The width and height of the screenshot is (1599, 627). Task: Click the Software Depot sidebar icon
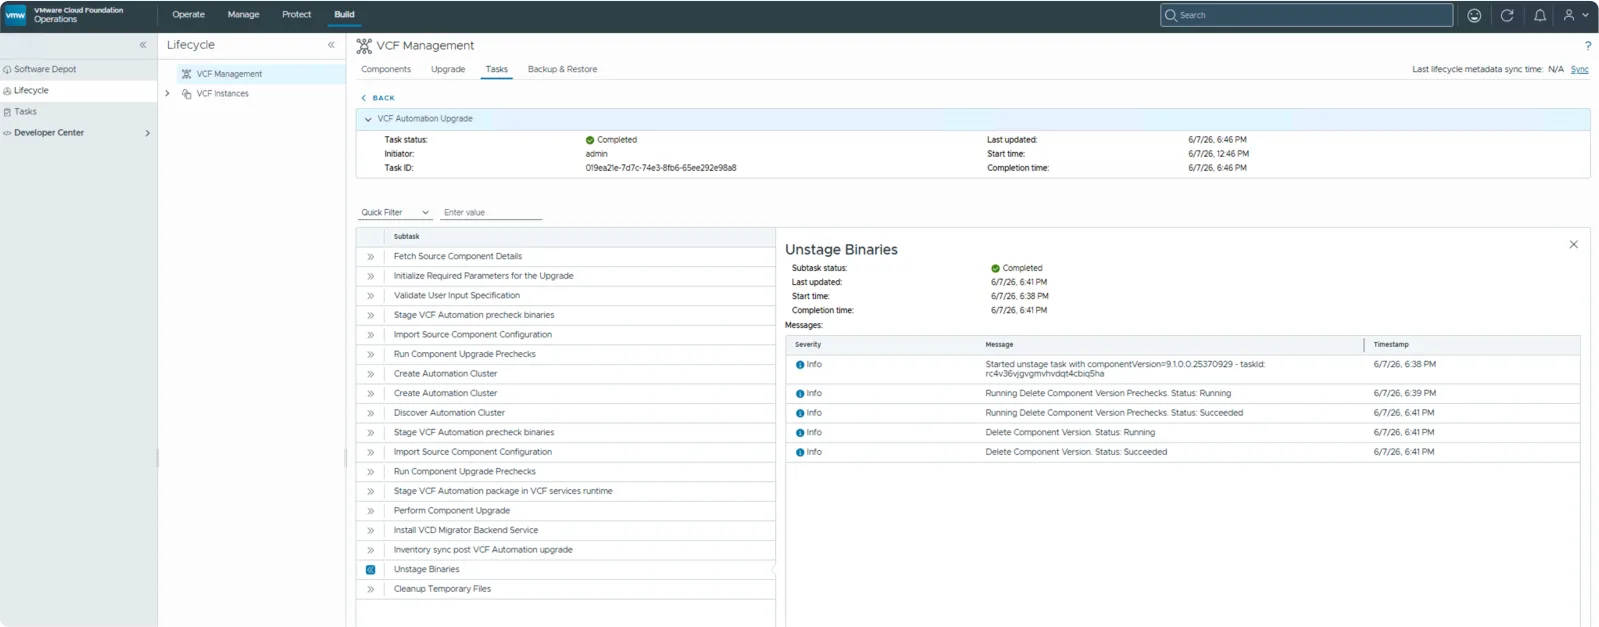pos(7,70)
